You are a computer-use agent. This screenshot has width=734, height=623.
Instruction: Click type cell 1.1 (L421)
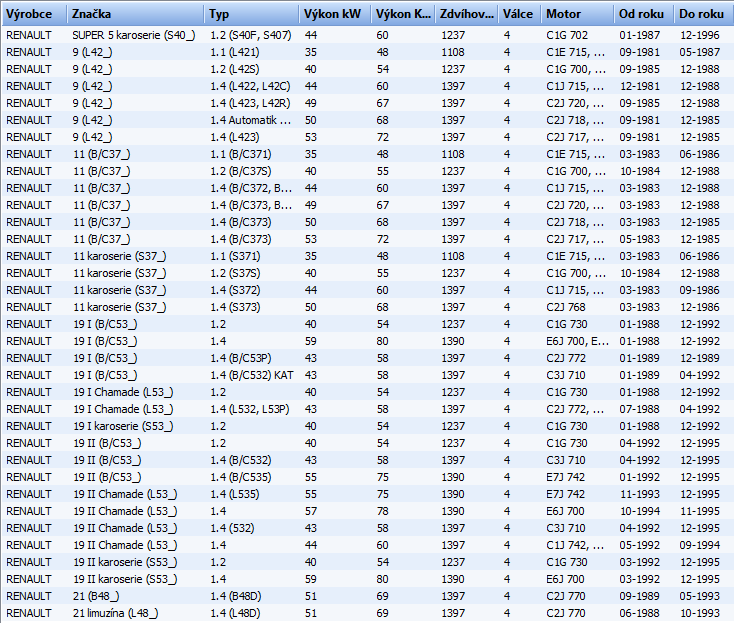point(235,52)
